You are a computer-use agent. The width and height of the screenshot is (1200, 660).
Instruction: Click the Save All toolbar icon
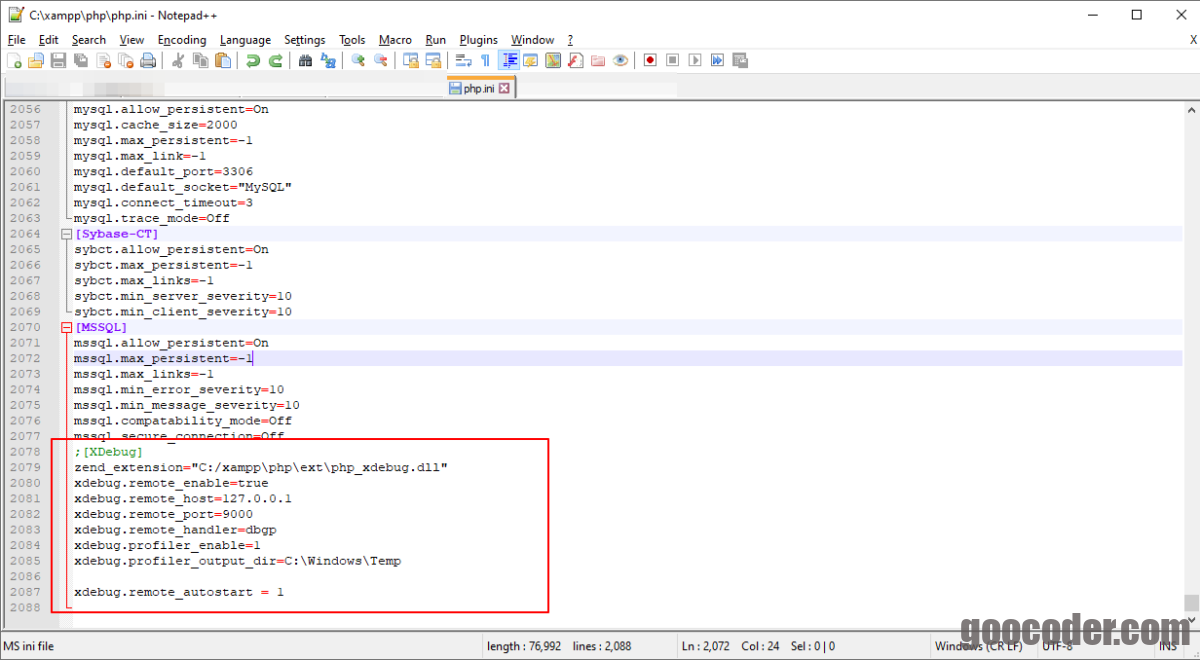click(x=80, y=60)
